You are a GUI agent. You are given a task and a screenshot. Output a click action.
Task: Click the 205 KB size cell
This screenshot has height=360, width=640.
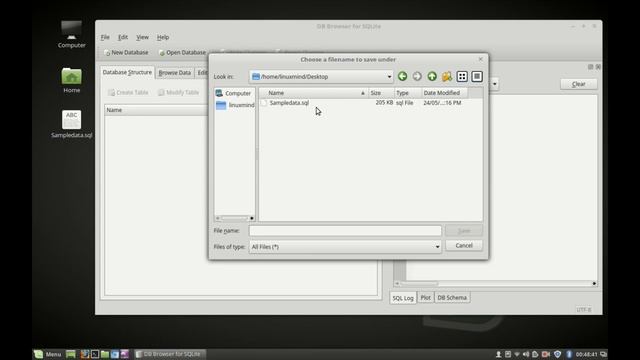[384, 103]
